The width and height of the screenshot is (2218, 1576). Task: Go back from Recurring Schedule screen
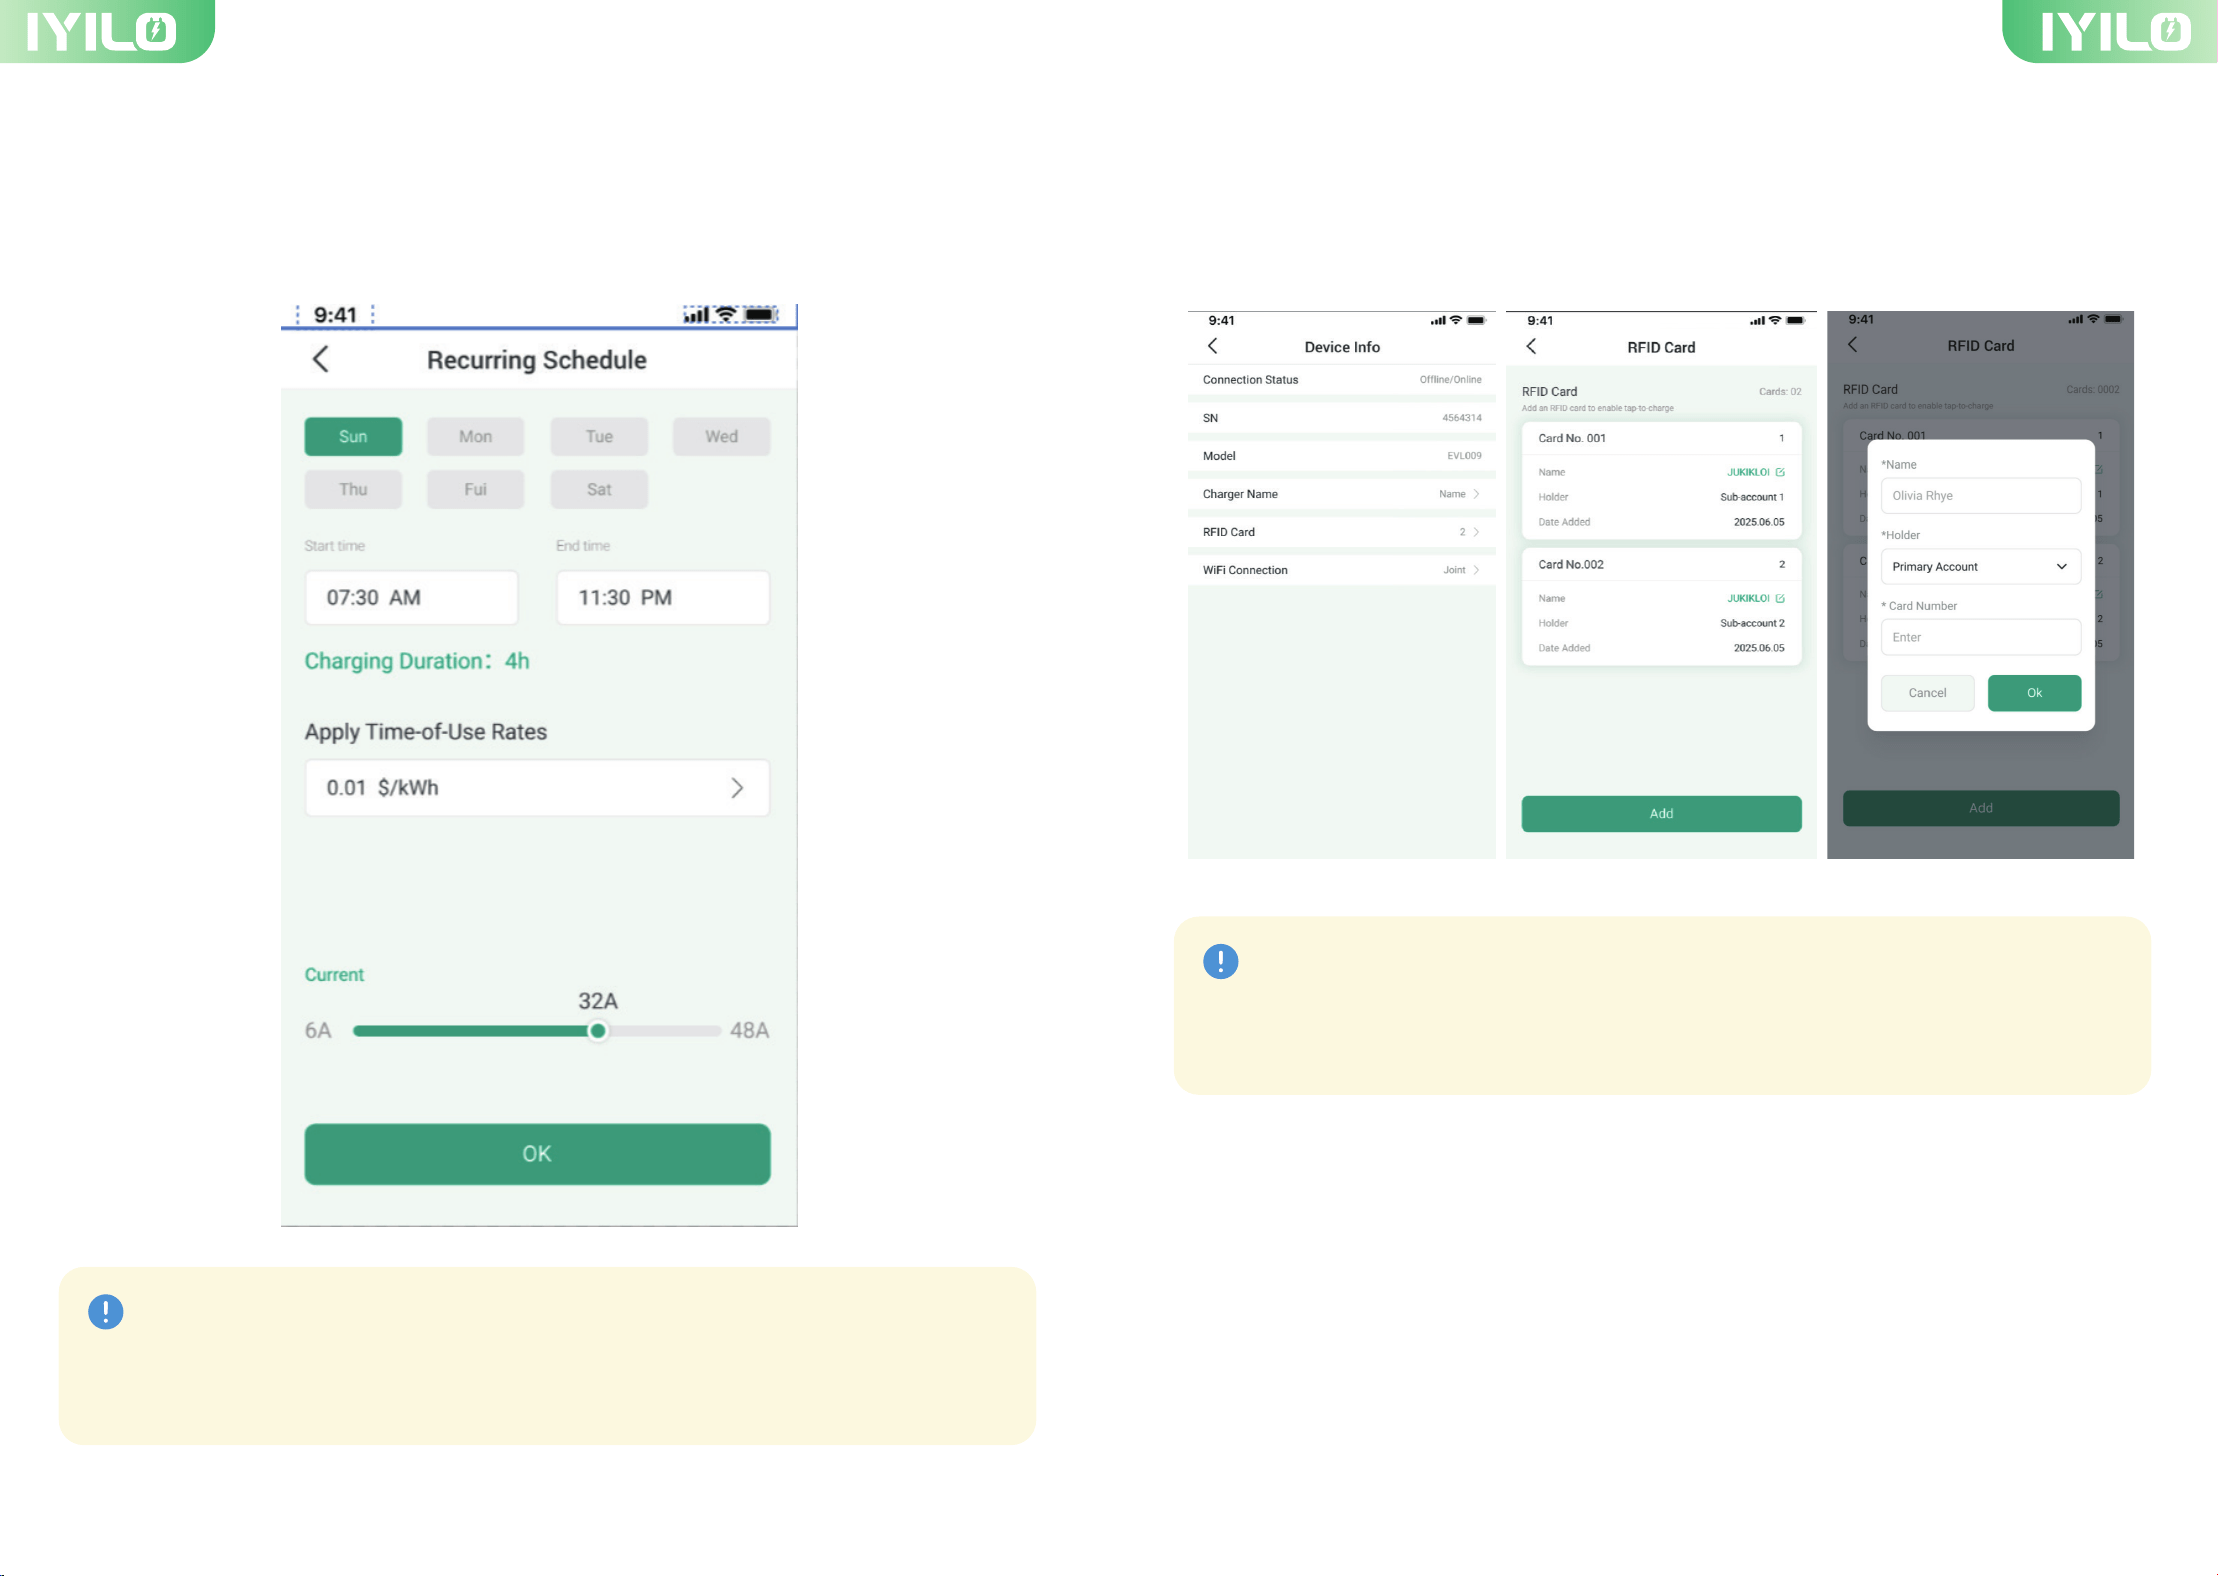click(320, 359)
